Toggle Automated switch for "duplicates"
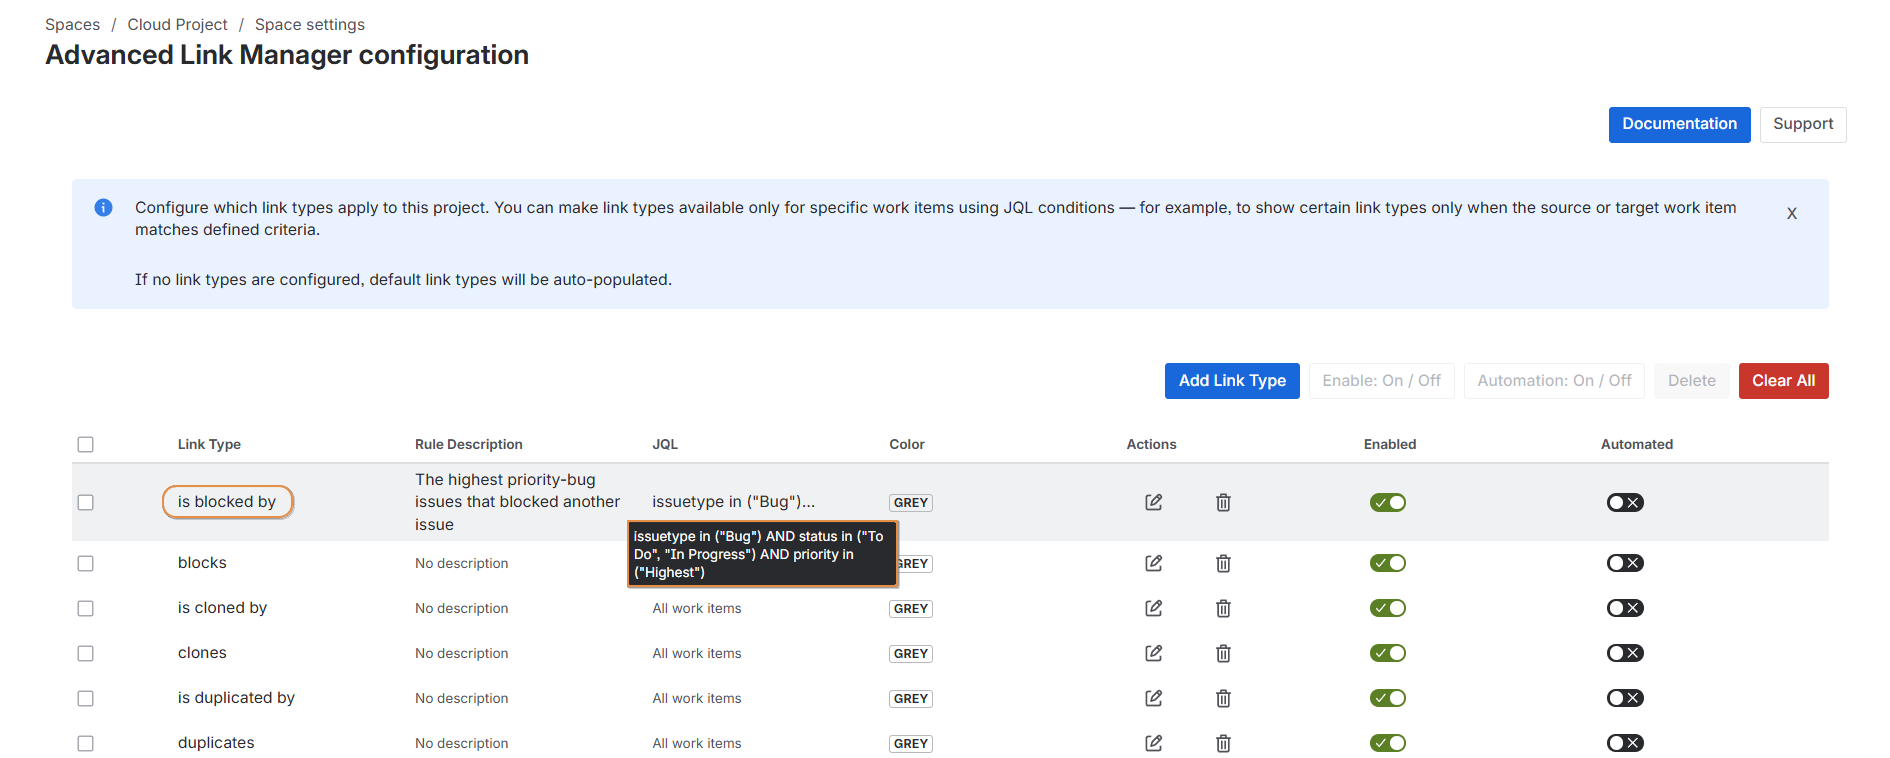 click(1625, 743)
